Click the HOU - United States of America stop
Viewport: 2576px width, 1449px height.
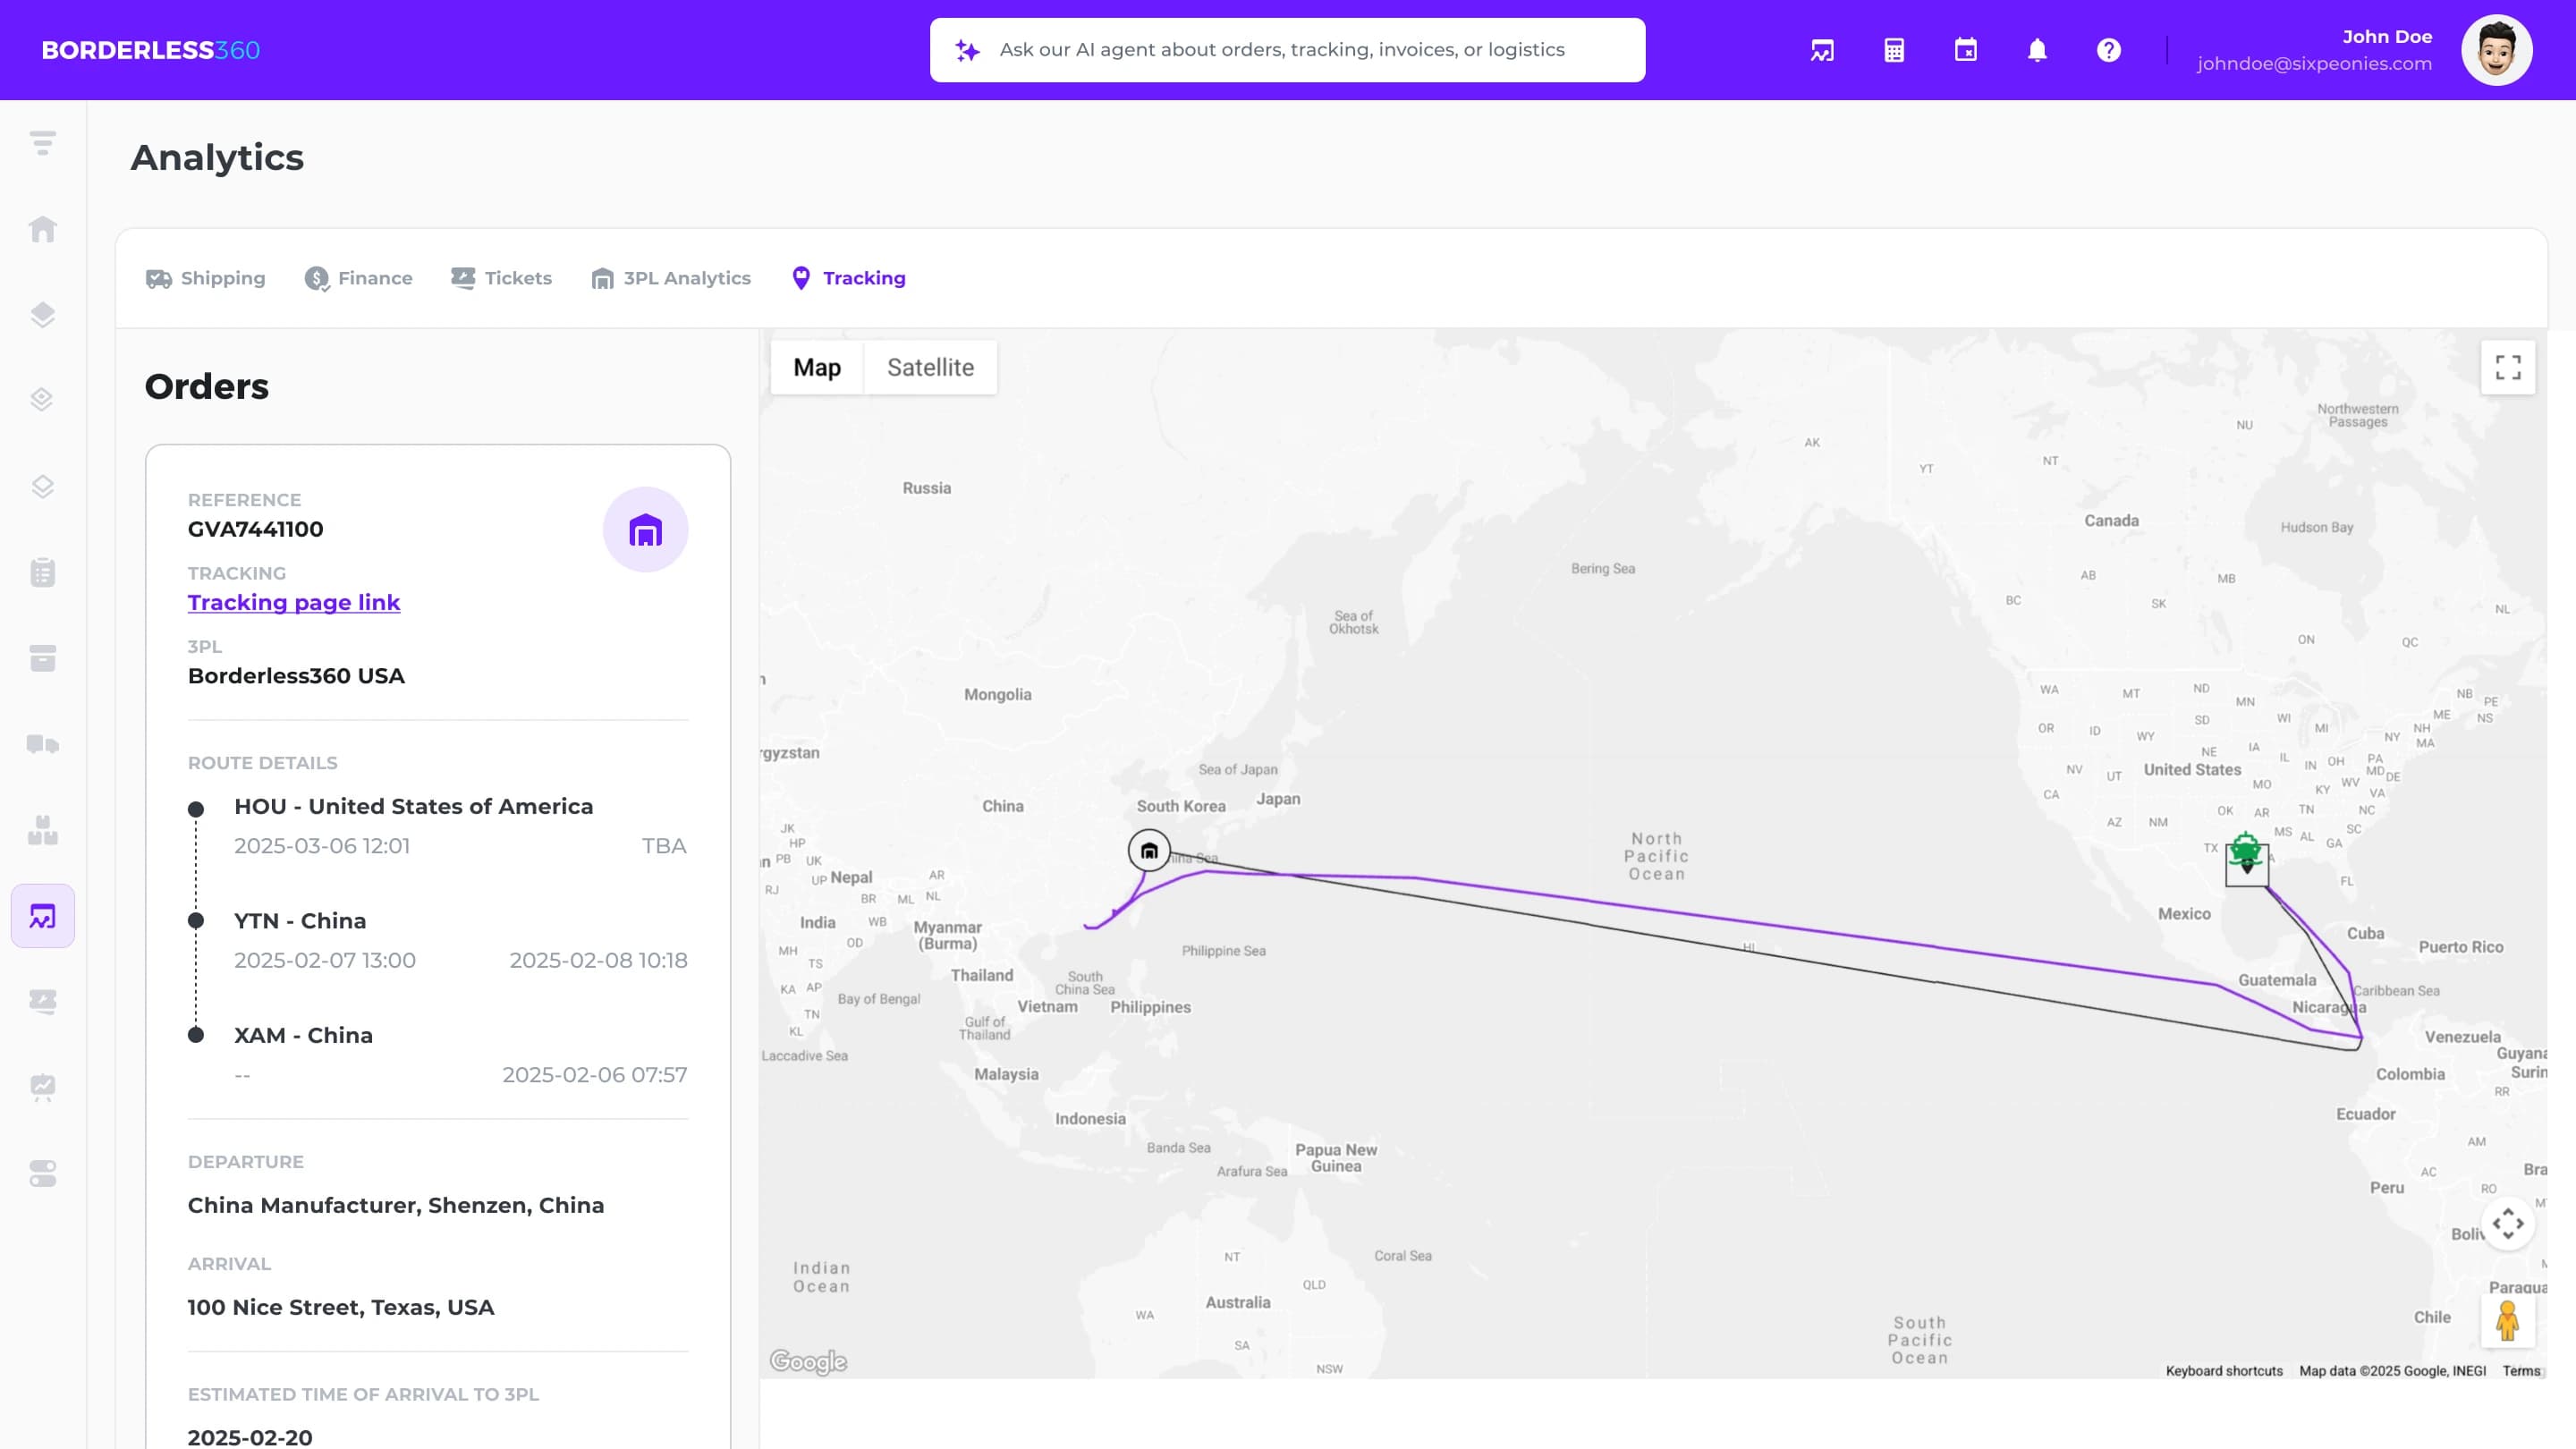point(413,806)
